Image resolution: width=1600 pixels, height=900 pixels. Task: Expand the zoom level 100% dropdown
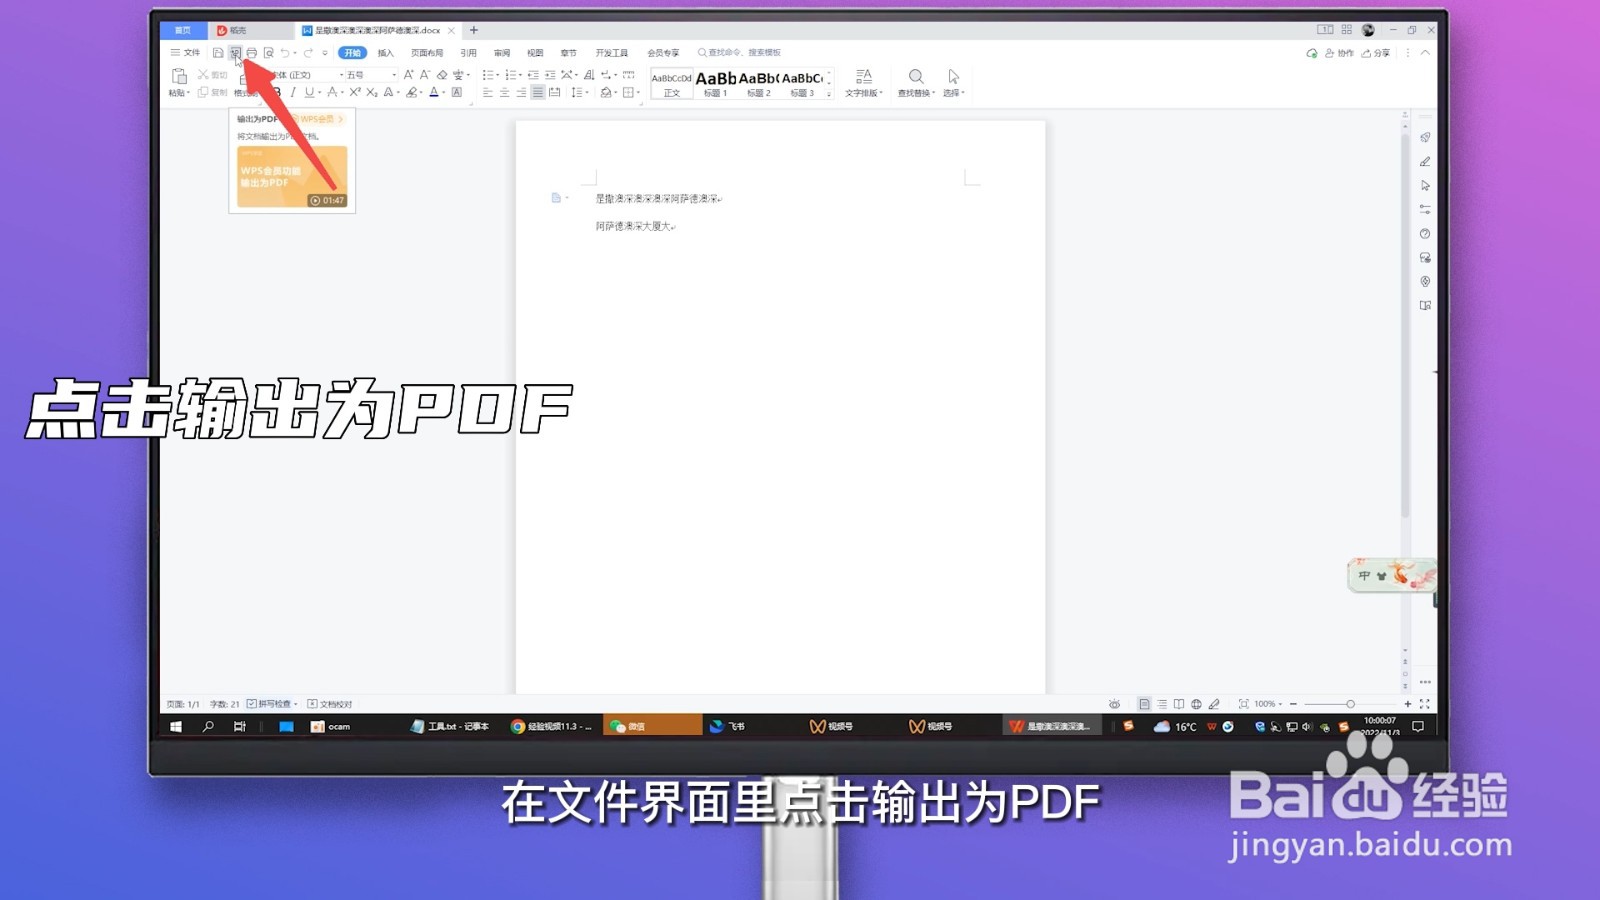click(x=1283, y=704)
